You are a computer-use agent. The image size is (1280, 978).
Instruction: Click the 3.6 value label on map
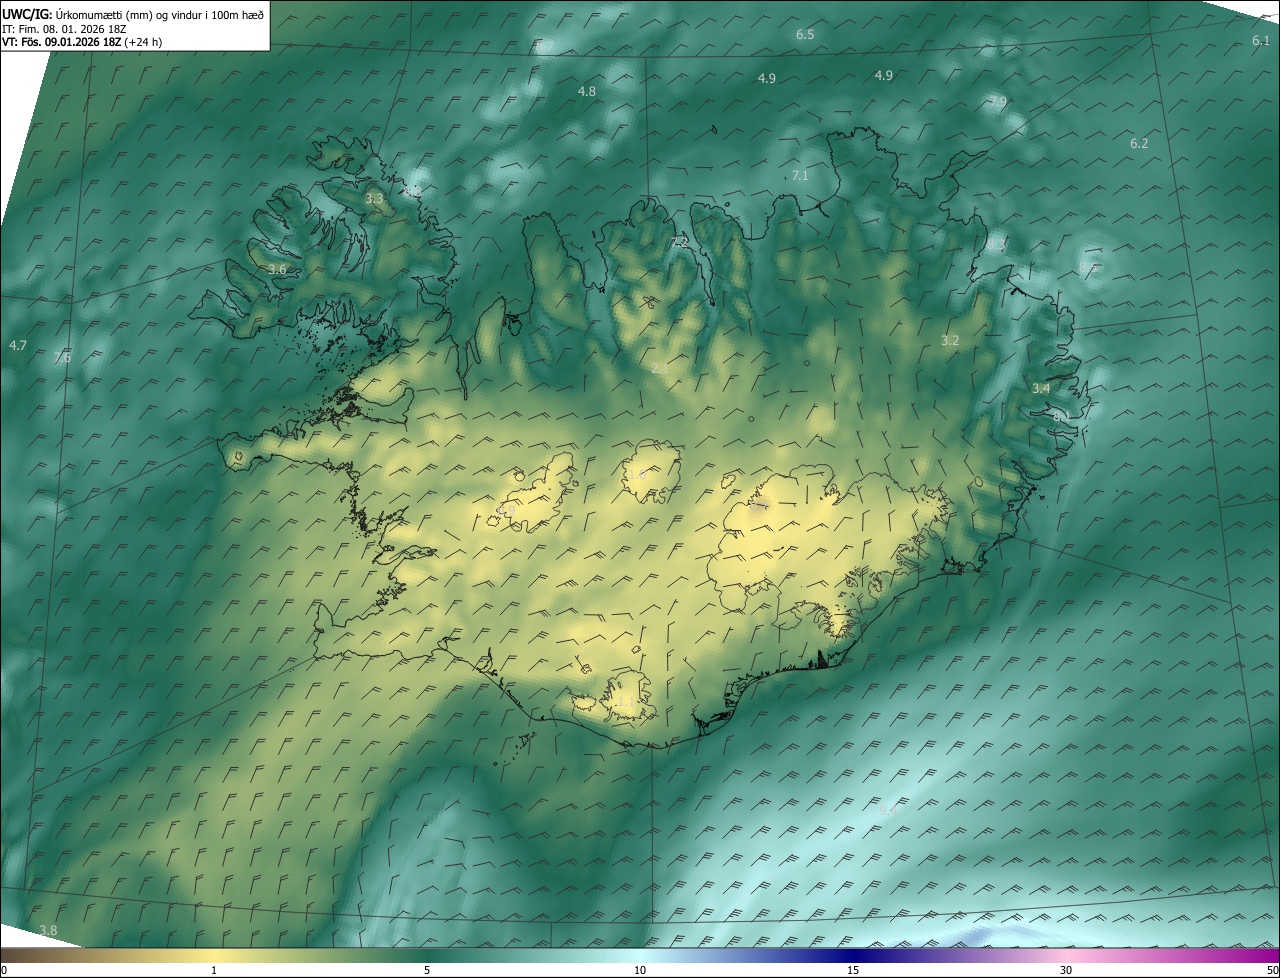click(278, 270)
